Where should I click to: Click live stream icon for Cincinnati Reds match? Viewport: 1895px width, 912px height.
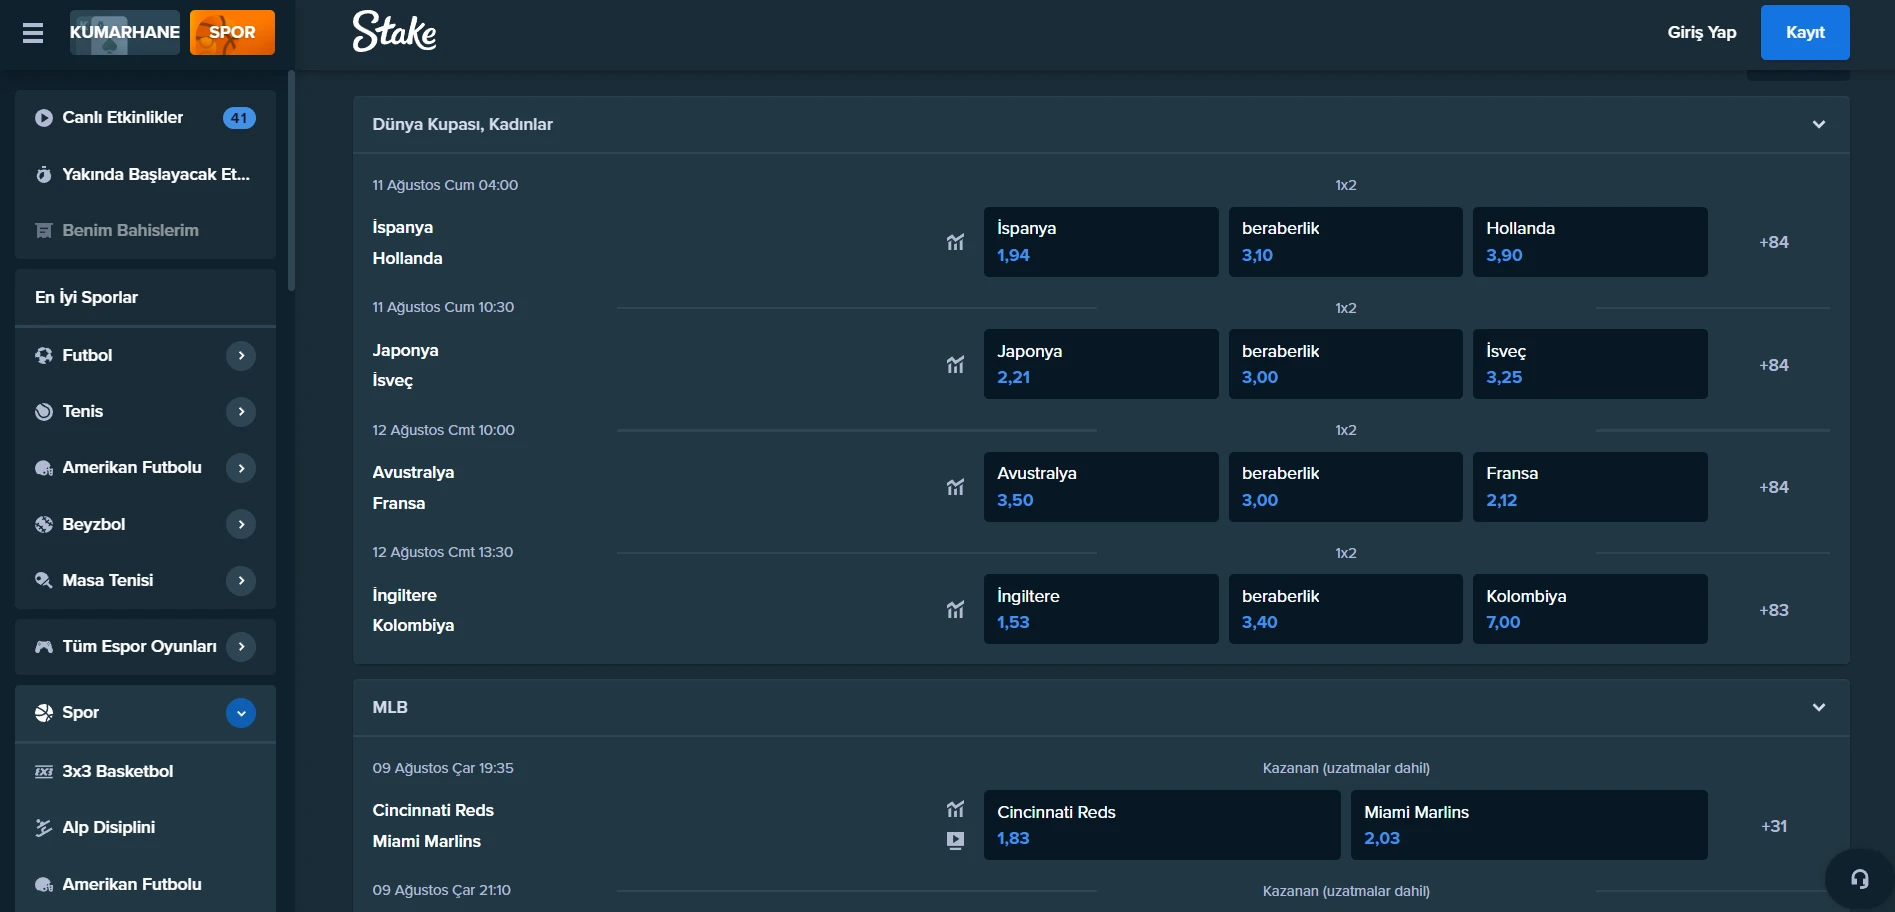(x=955, y=841)
